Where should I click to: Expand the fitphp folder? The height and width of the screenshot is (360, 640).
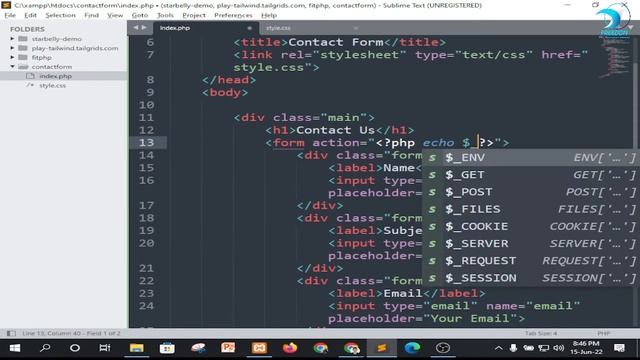(12, 58)
